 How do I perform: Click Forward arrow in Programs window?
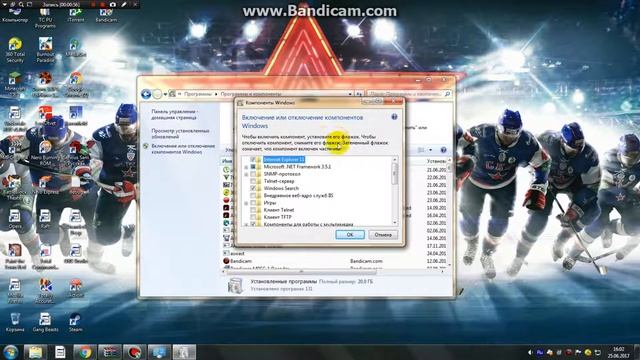[157, 94]
